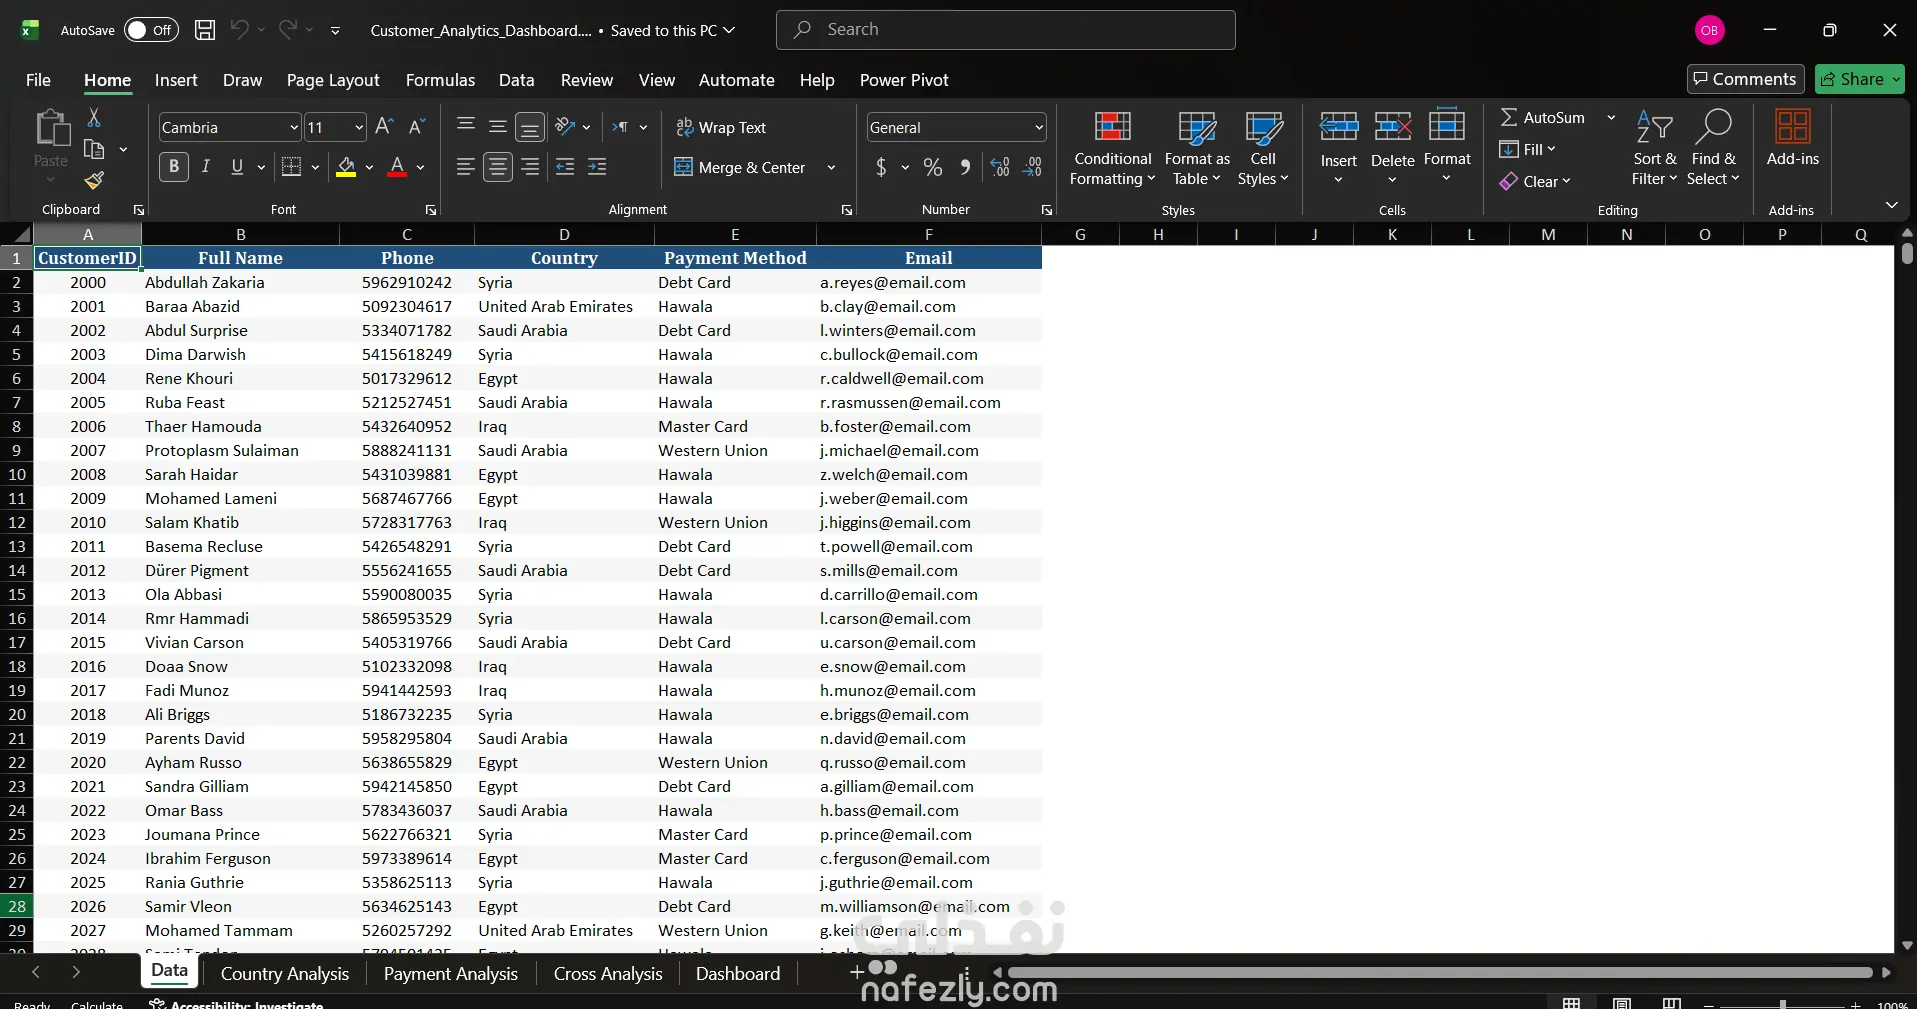Open the Add-ins icon
The height and width of the screenshot is (1009, 1917).
[1792, 138]
